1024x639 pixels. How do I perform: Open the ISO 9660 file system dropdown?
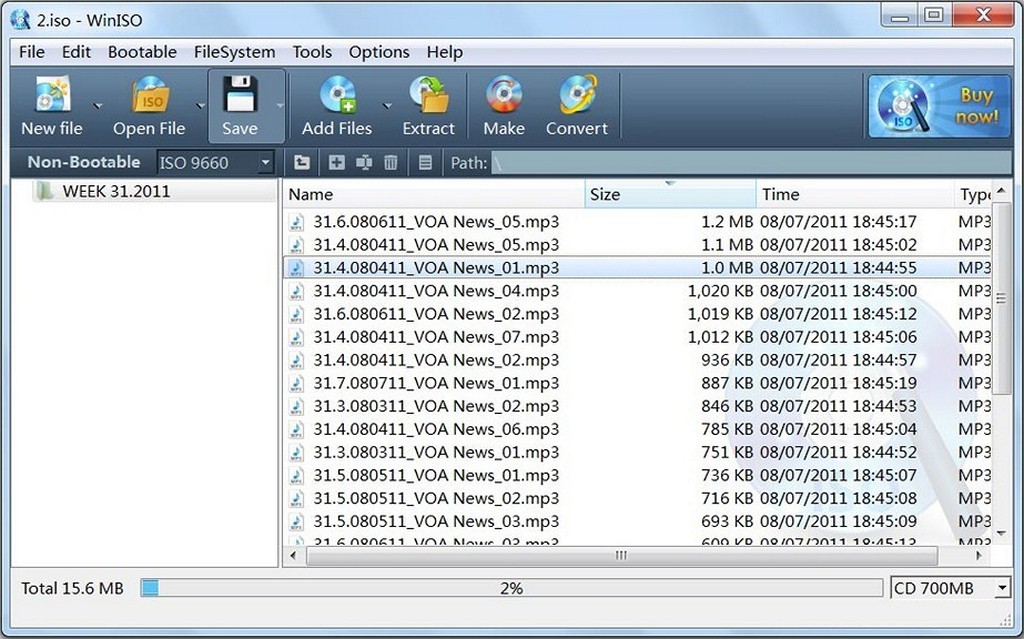point(265,162)
